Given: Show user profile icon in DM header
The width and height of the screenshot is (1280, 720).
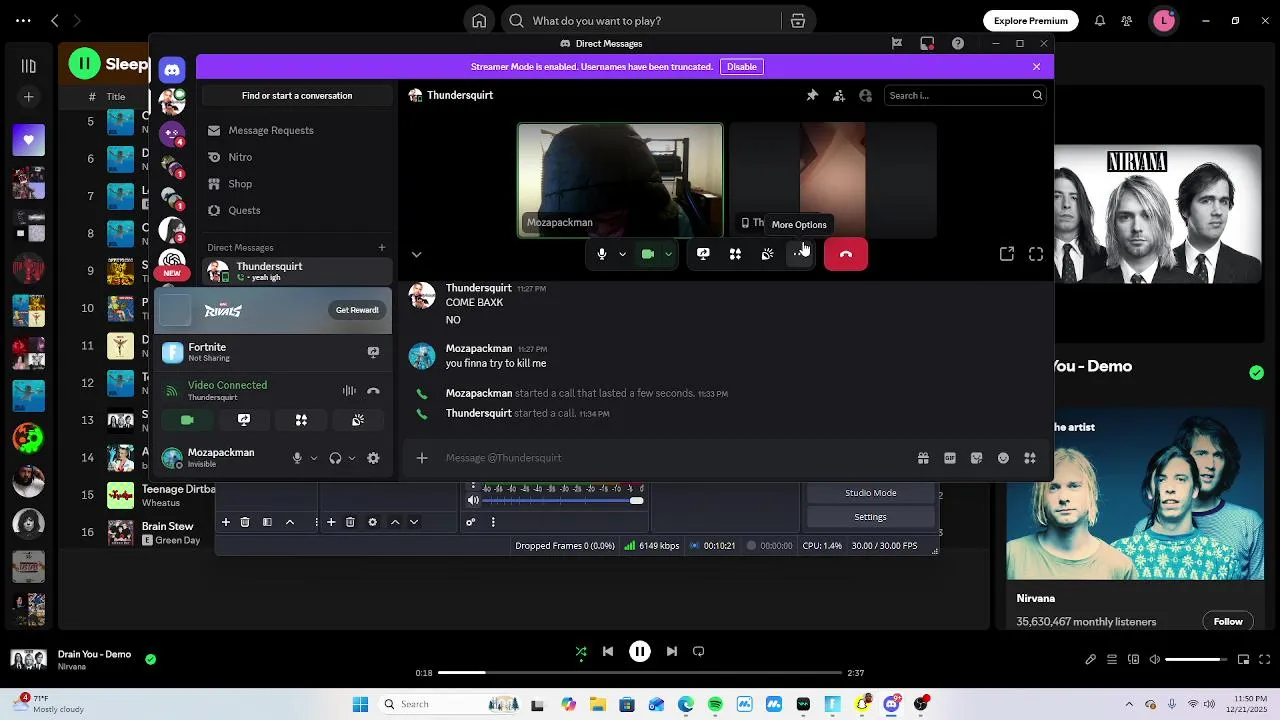Looking at the screenshot, I should tap(866, 95).
